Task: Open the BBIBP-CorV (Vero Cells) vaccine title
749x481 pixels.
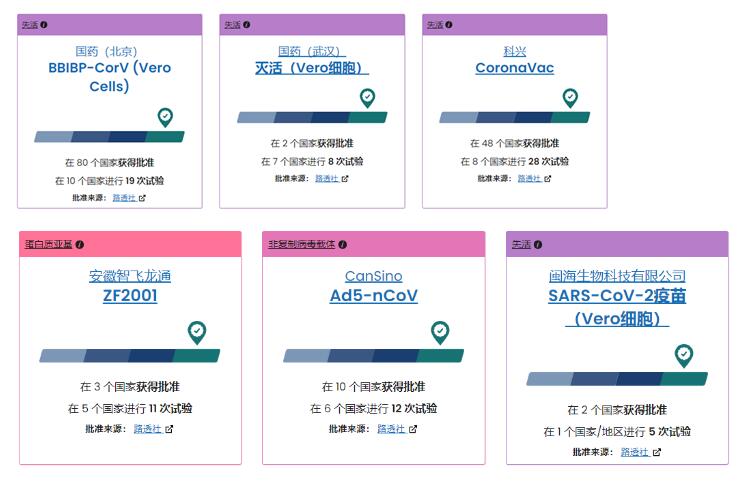Action: (109, 77)
